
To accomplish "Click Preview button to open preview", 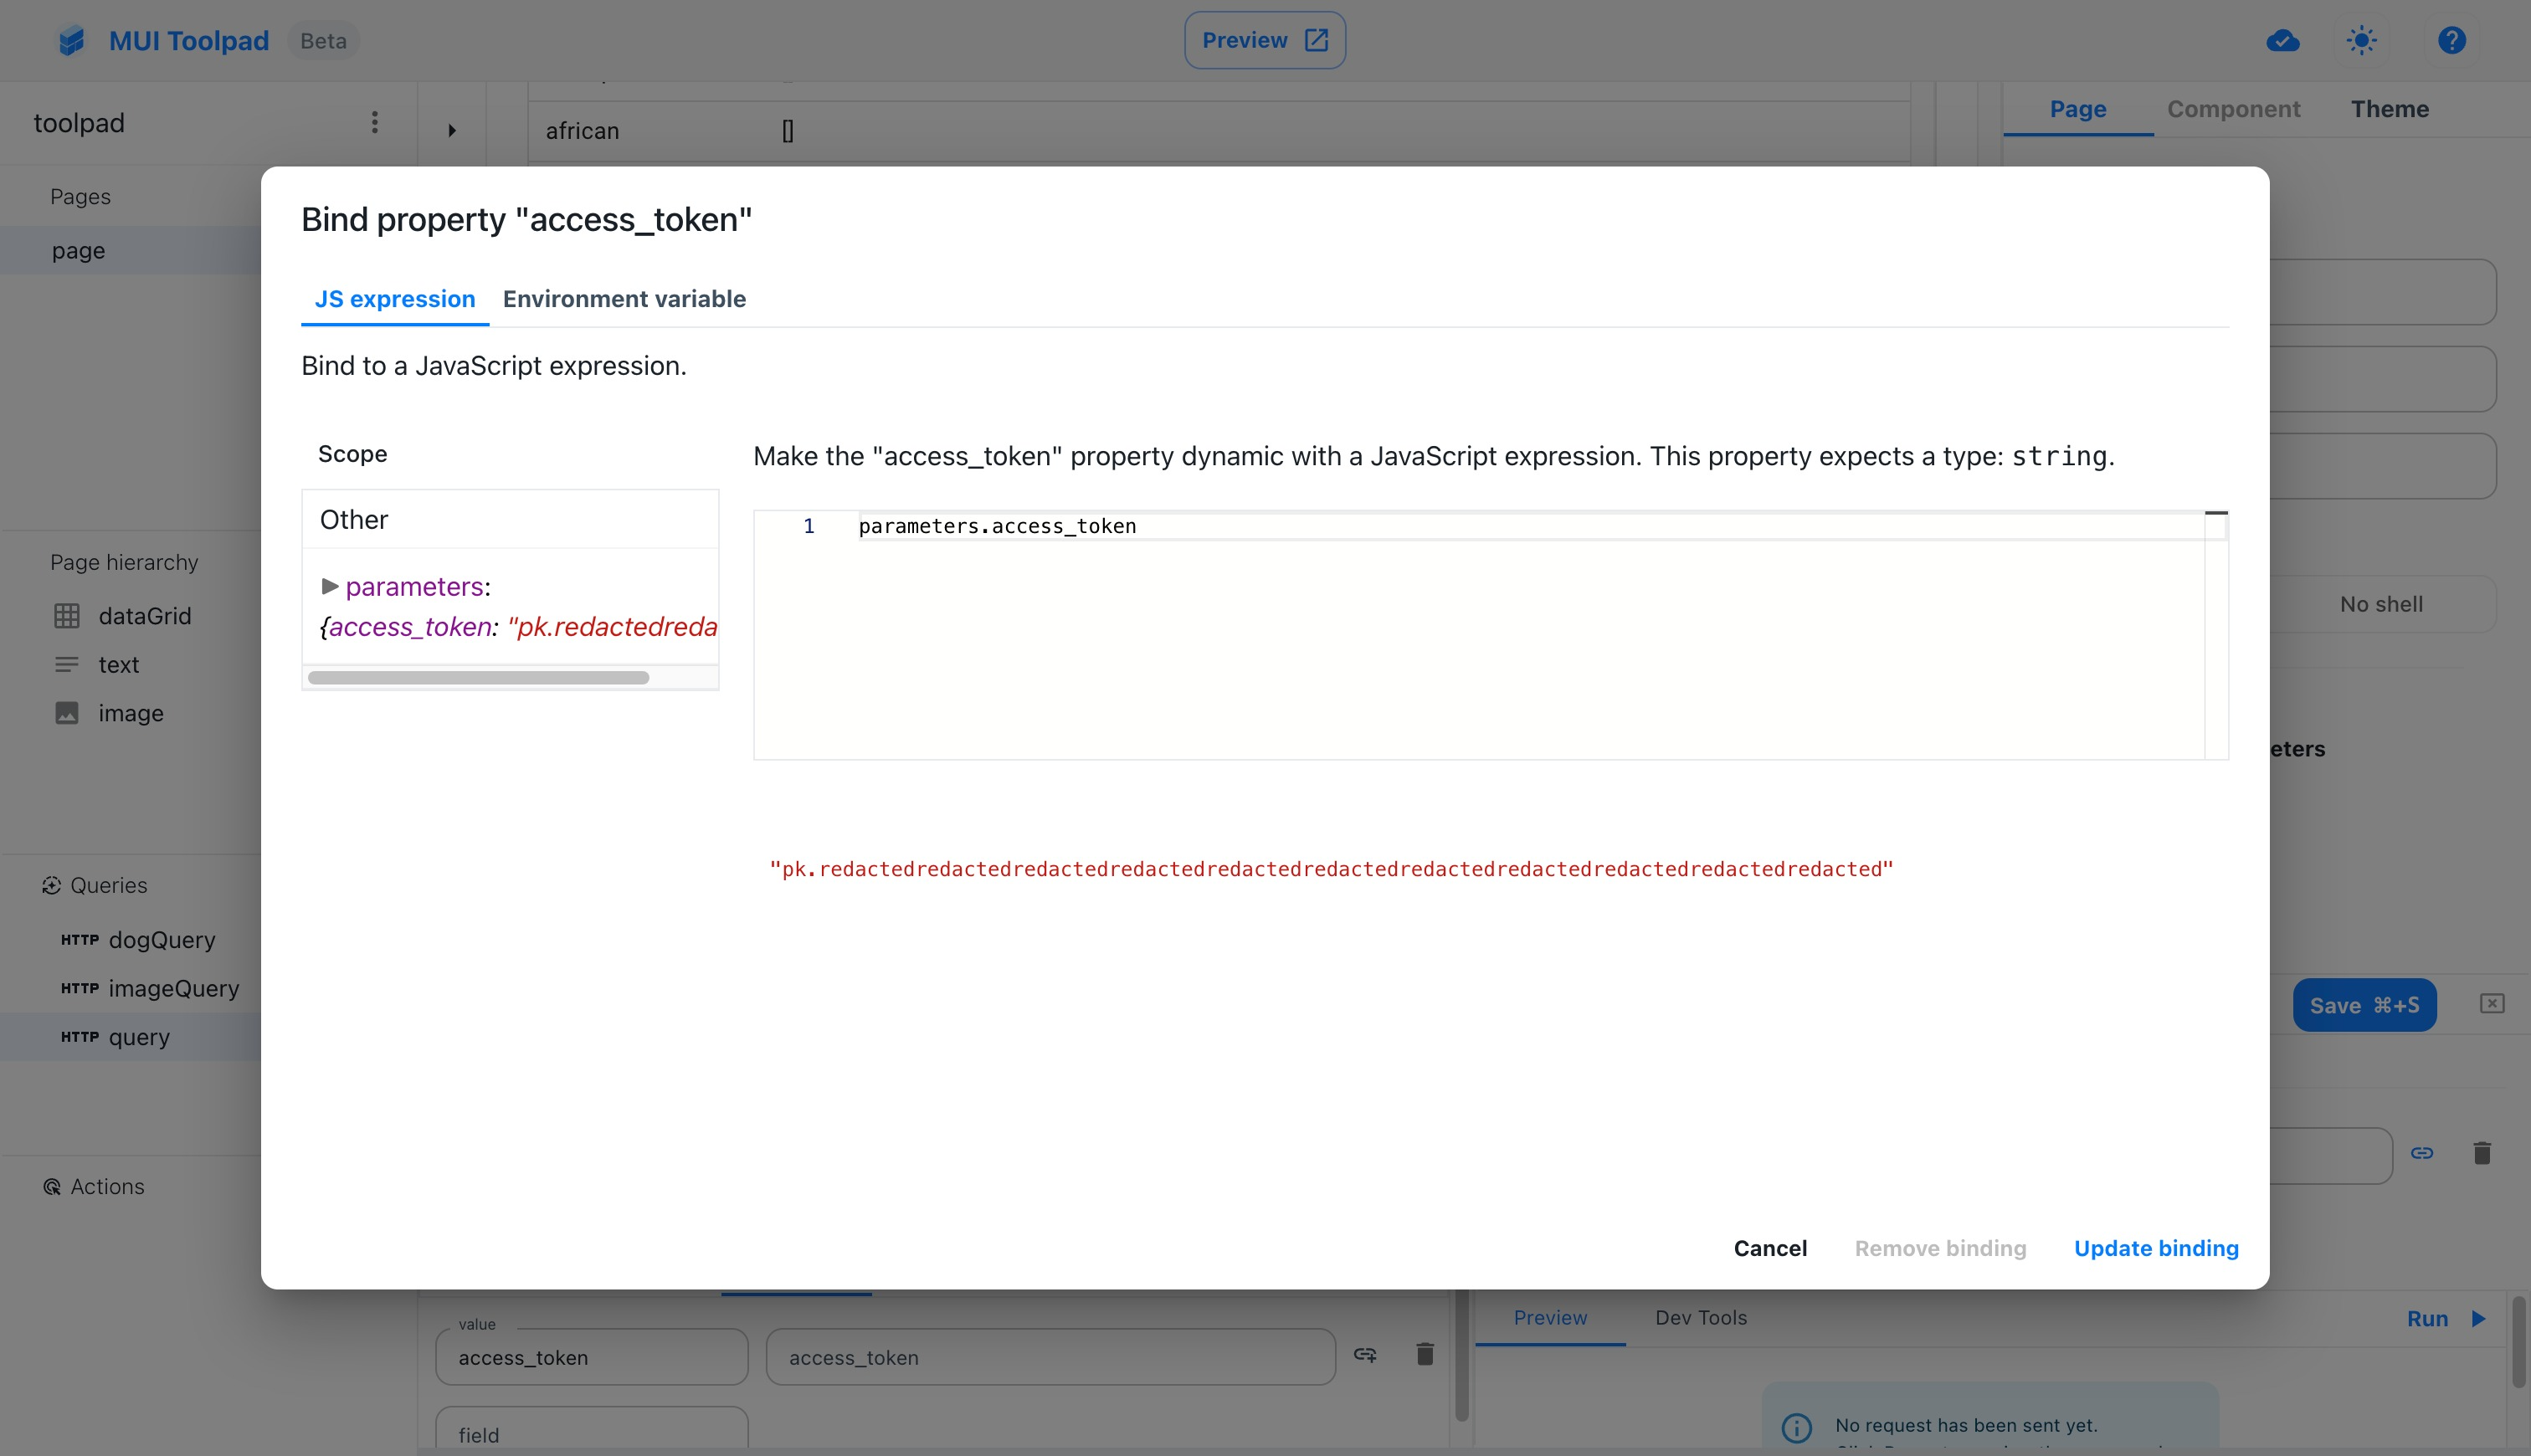I will [1265, 38].
